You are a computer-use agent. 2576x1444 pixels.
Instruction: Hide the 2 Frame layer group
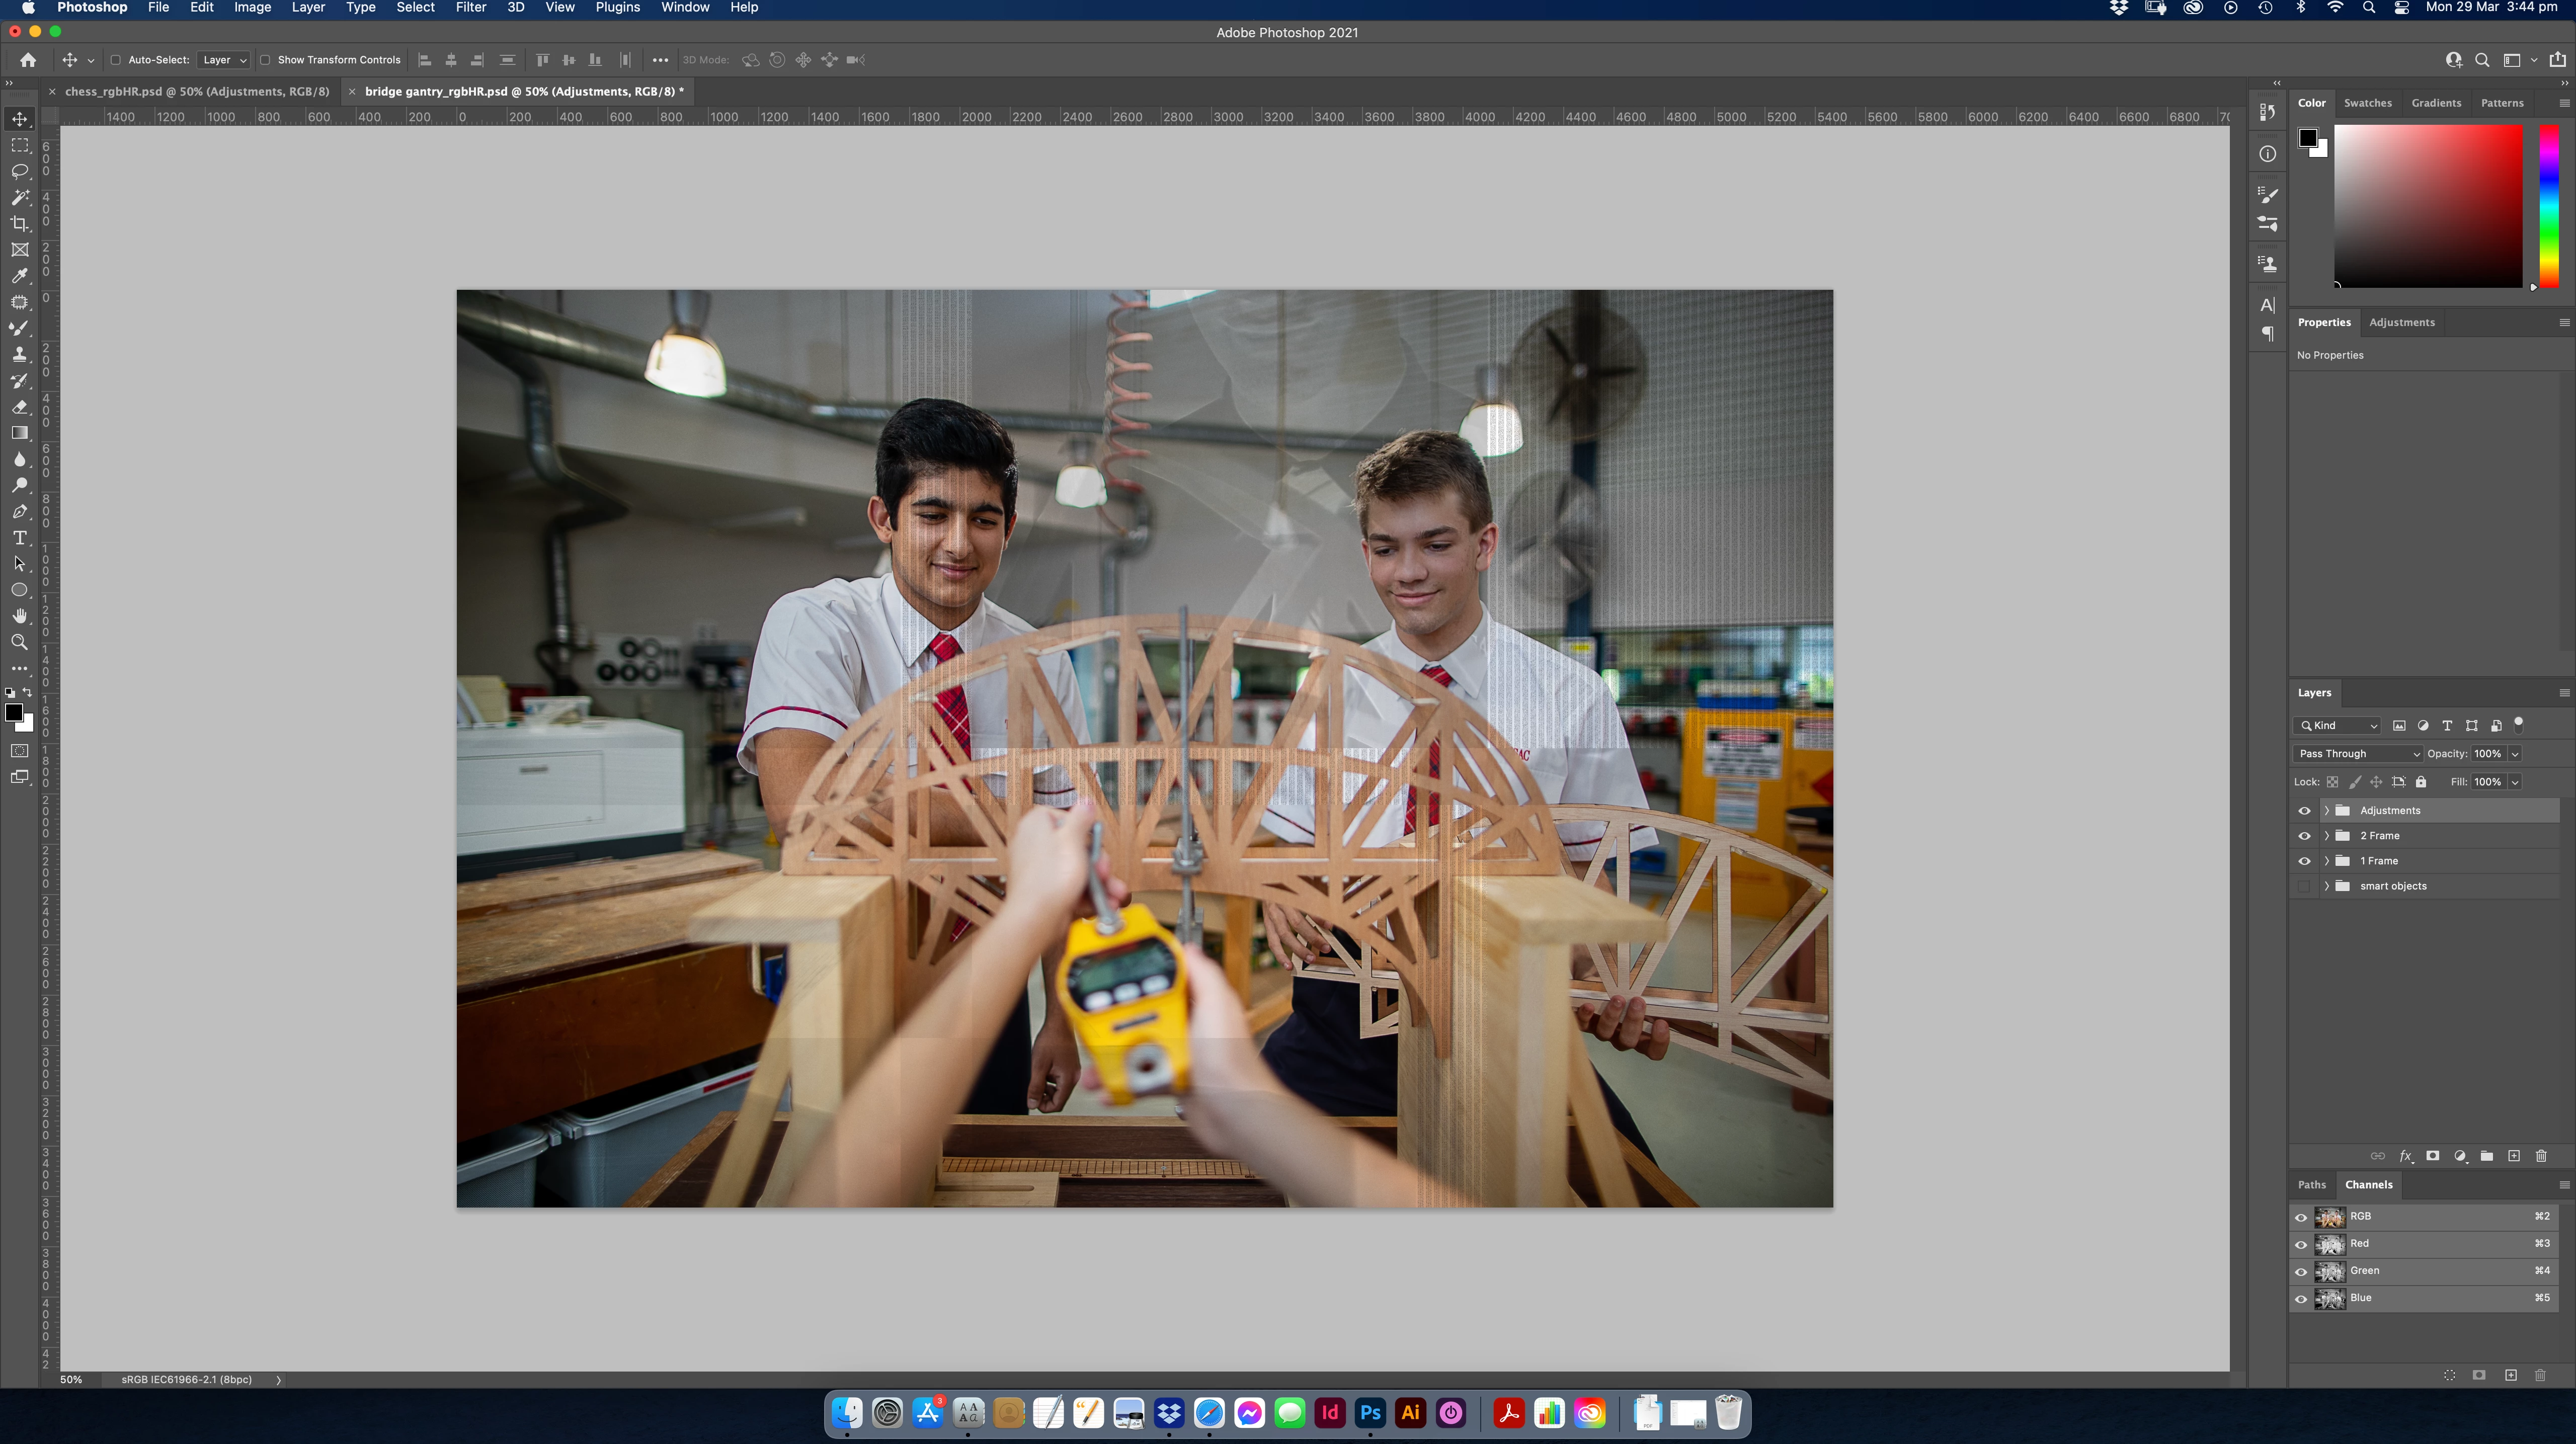pos(2304,836)
